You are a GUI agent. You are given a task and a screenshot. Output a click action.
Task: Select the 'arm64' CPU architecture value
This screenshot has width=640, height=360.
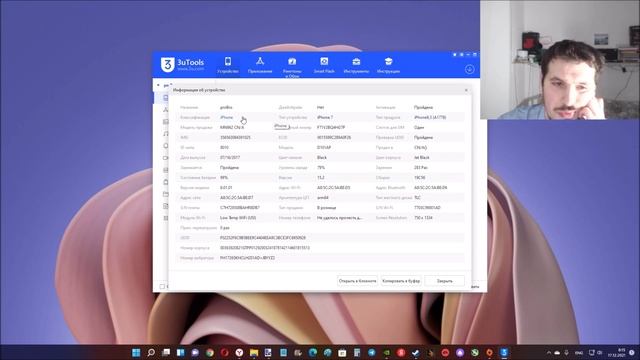[322, 198]
